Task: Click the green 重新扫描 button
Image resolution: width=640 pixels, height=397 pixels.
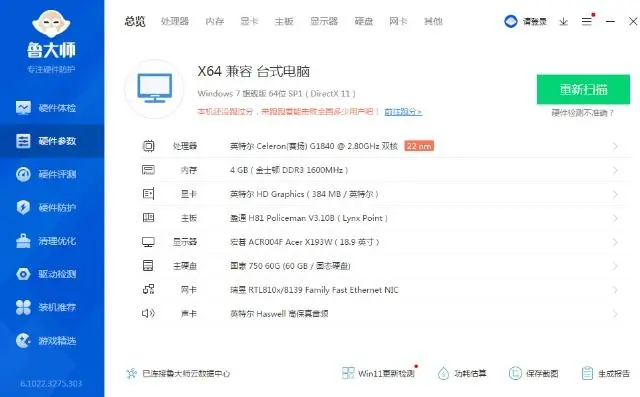Action: (583, 89)
